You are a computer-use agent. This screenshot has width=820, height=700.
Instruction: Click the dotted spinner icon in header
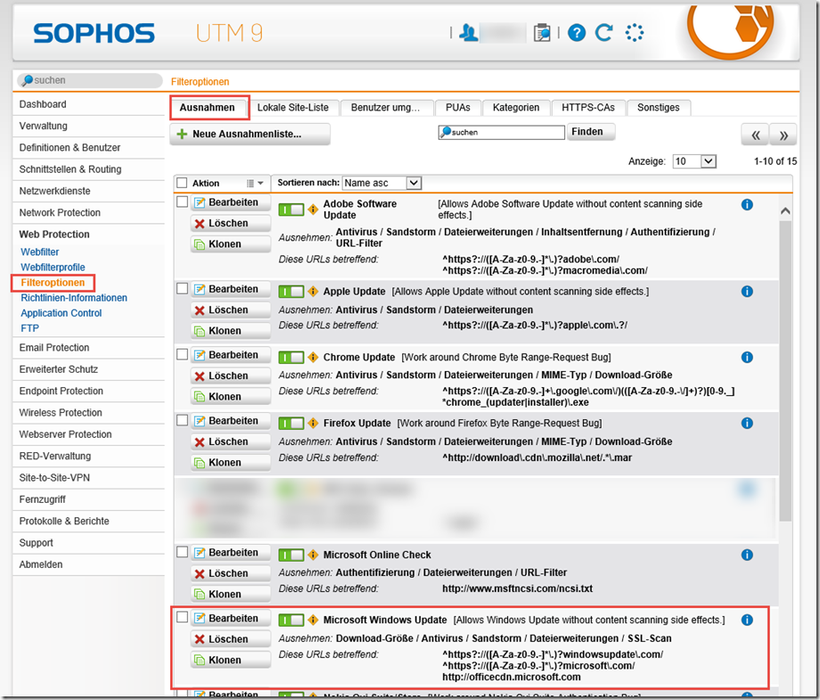tap(634, 33)
